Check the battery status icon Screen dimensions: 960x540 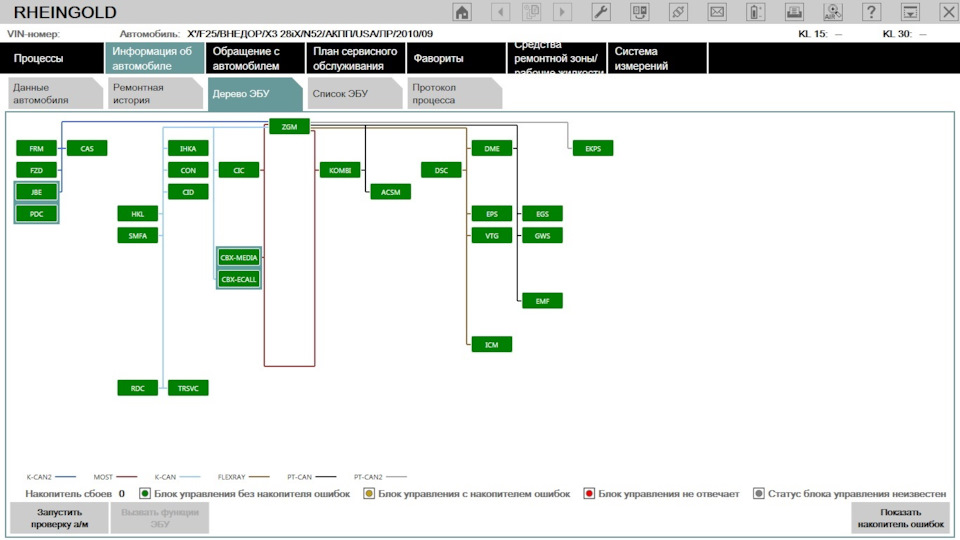pos(756,12)
